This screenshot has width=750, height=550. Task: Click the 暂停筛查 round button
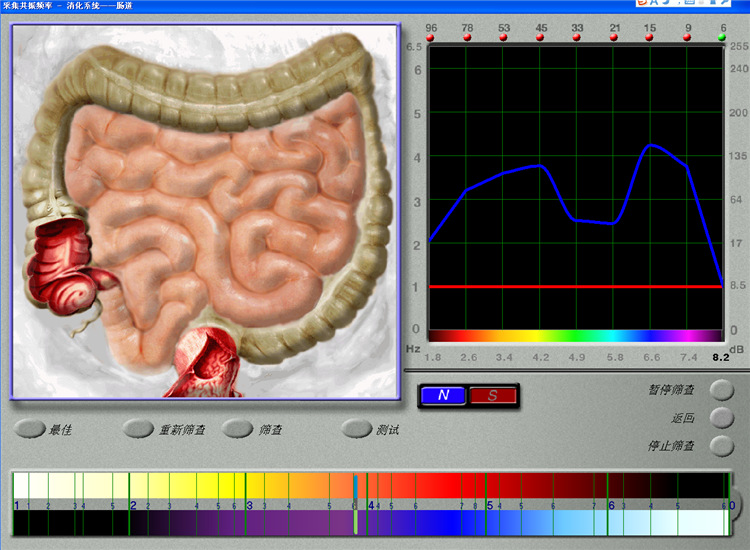(x=721, y=389)
